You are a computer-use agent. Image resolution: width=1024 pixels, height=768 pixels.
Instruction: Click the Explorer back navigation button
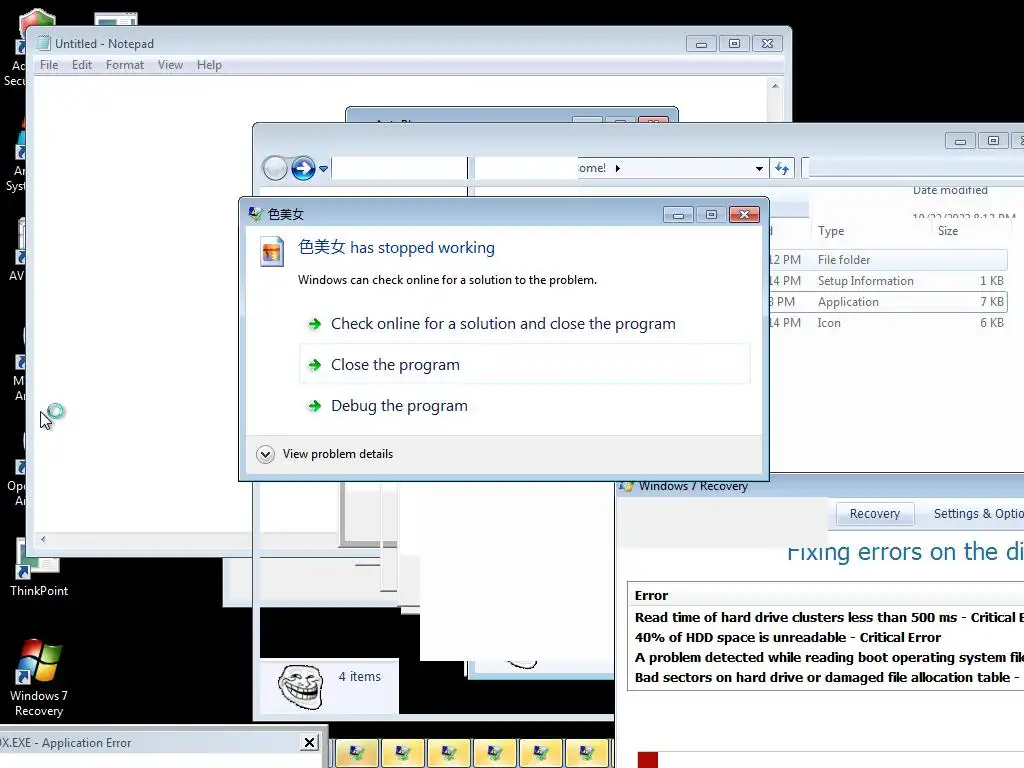(275, 168)
